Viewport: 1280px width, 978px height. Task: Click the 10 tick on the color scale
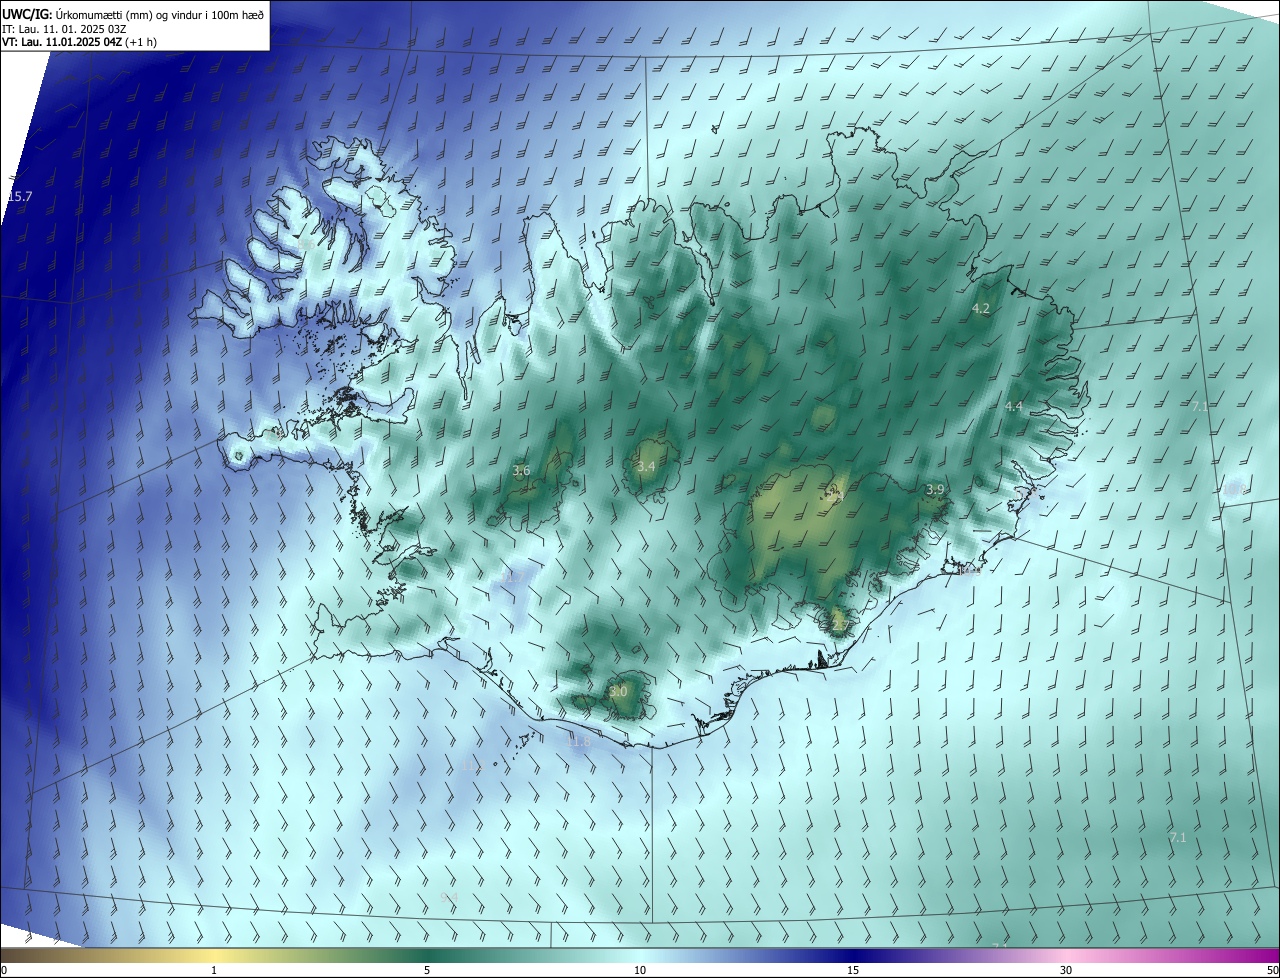640,970
